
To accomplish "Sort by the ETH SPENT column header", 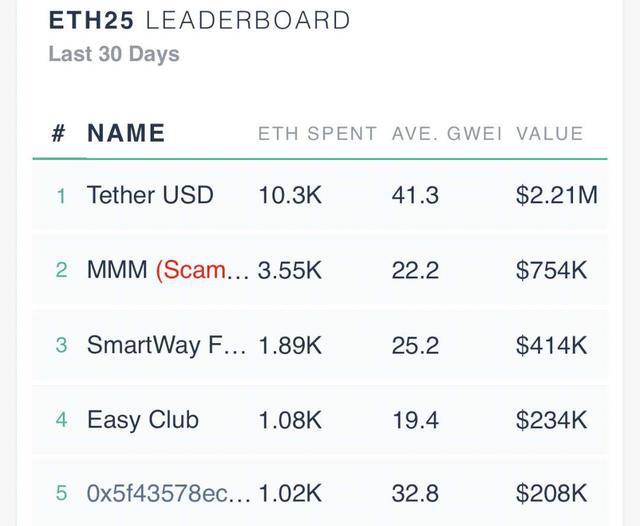I will [x=317, y=134].
